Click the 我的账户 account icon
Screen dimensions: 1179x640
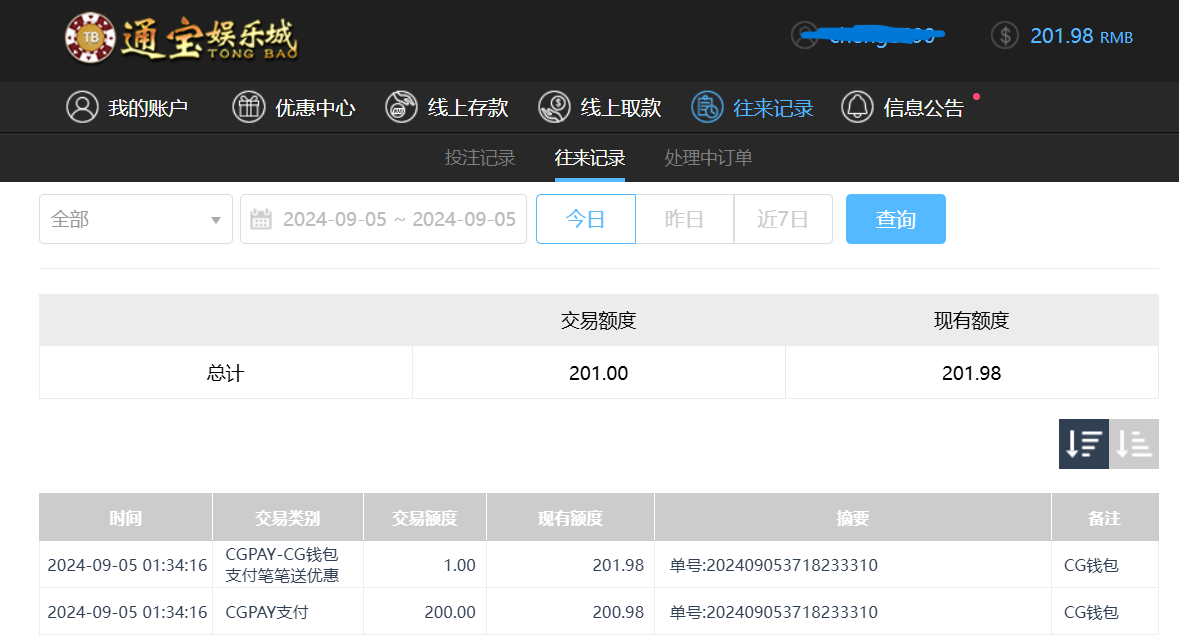click(x=82, y=107)
